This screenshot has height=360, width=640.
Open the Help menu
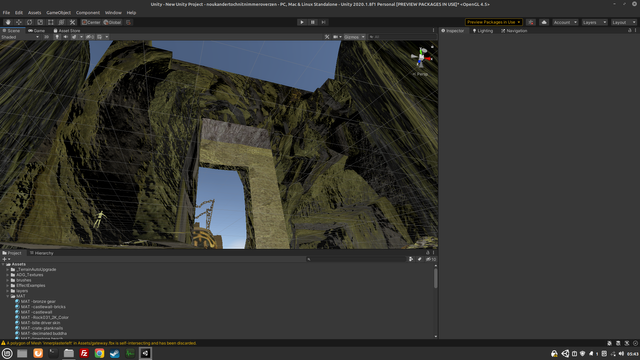[x=131, y=13]
